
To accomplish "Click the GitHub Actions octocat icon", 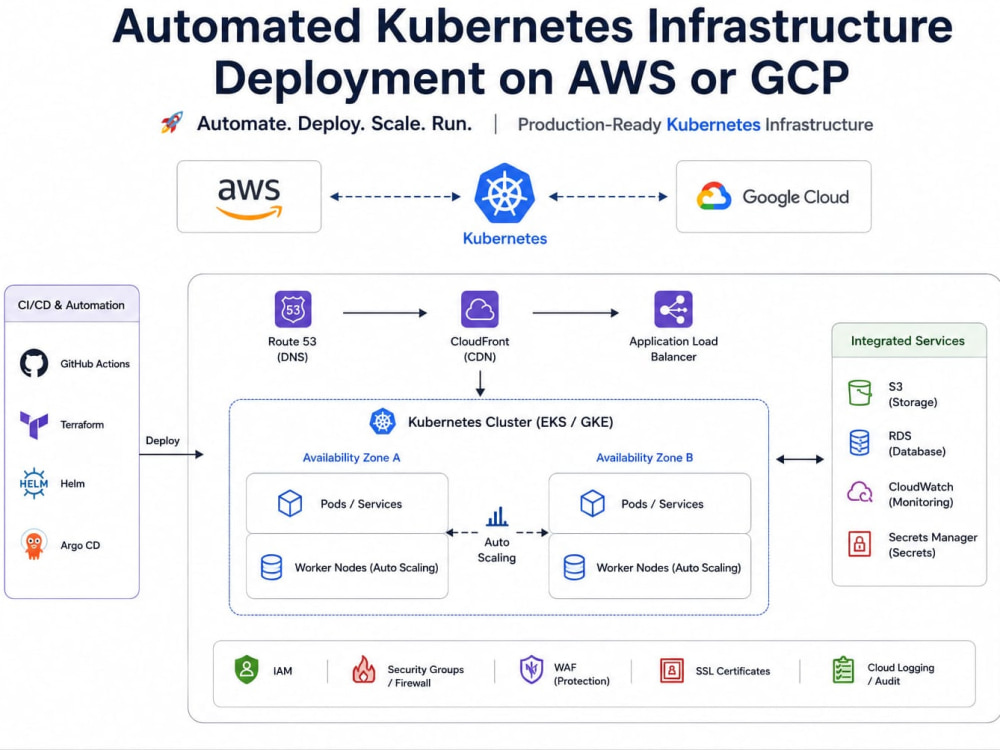I will (34, 364).
